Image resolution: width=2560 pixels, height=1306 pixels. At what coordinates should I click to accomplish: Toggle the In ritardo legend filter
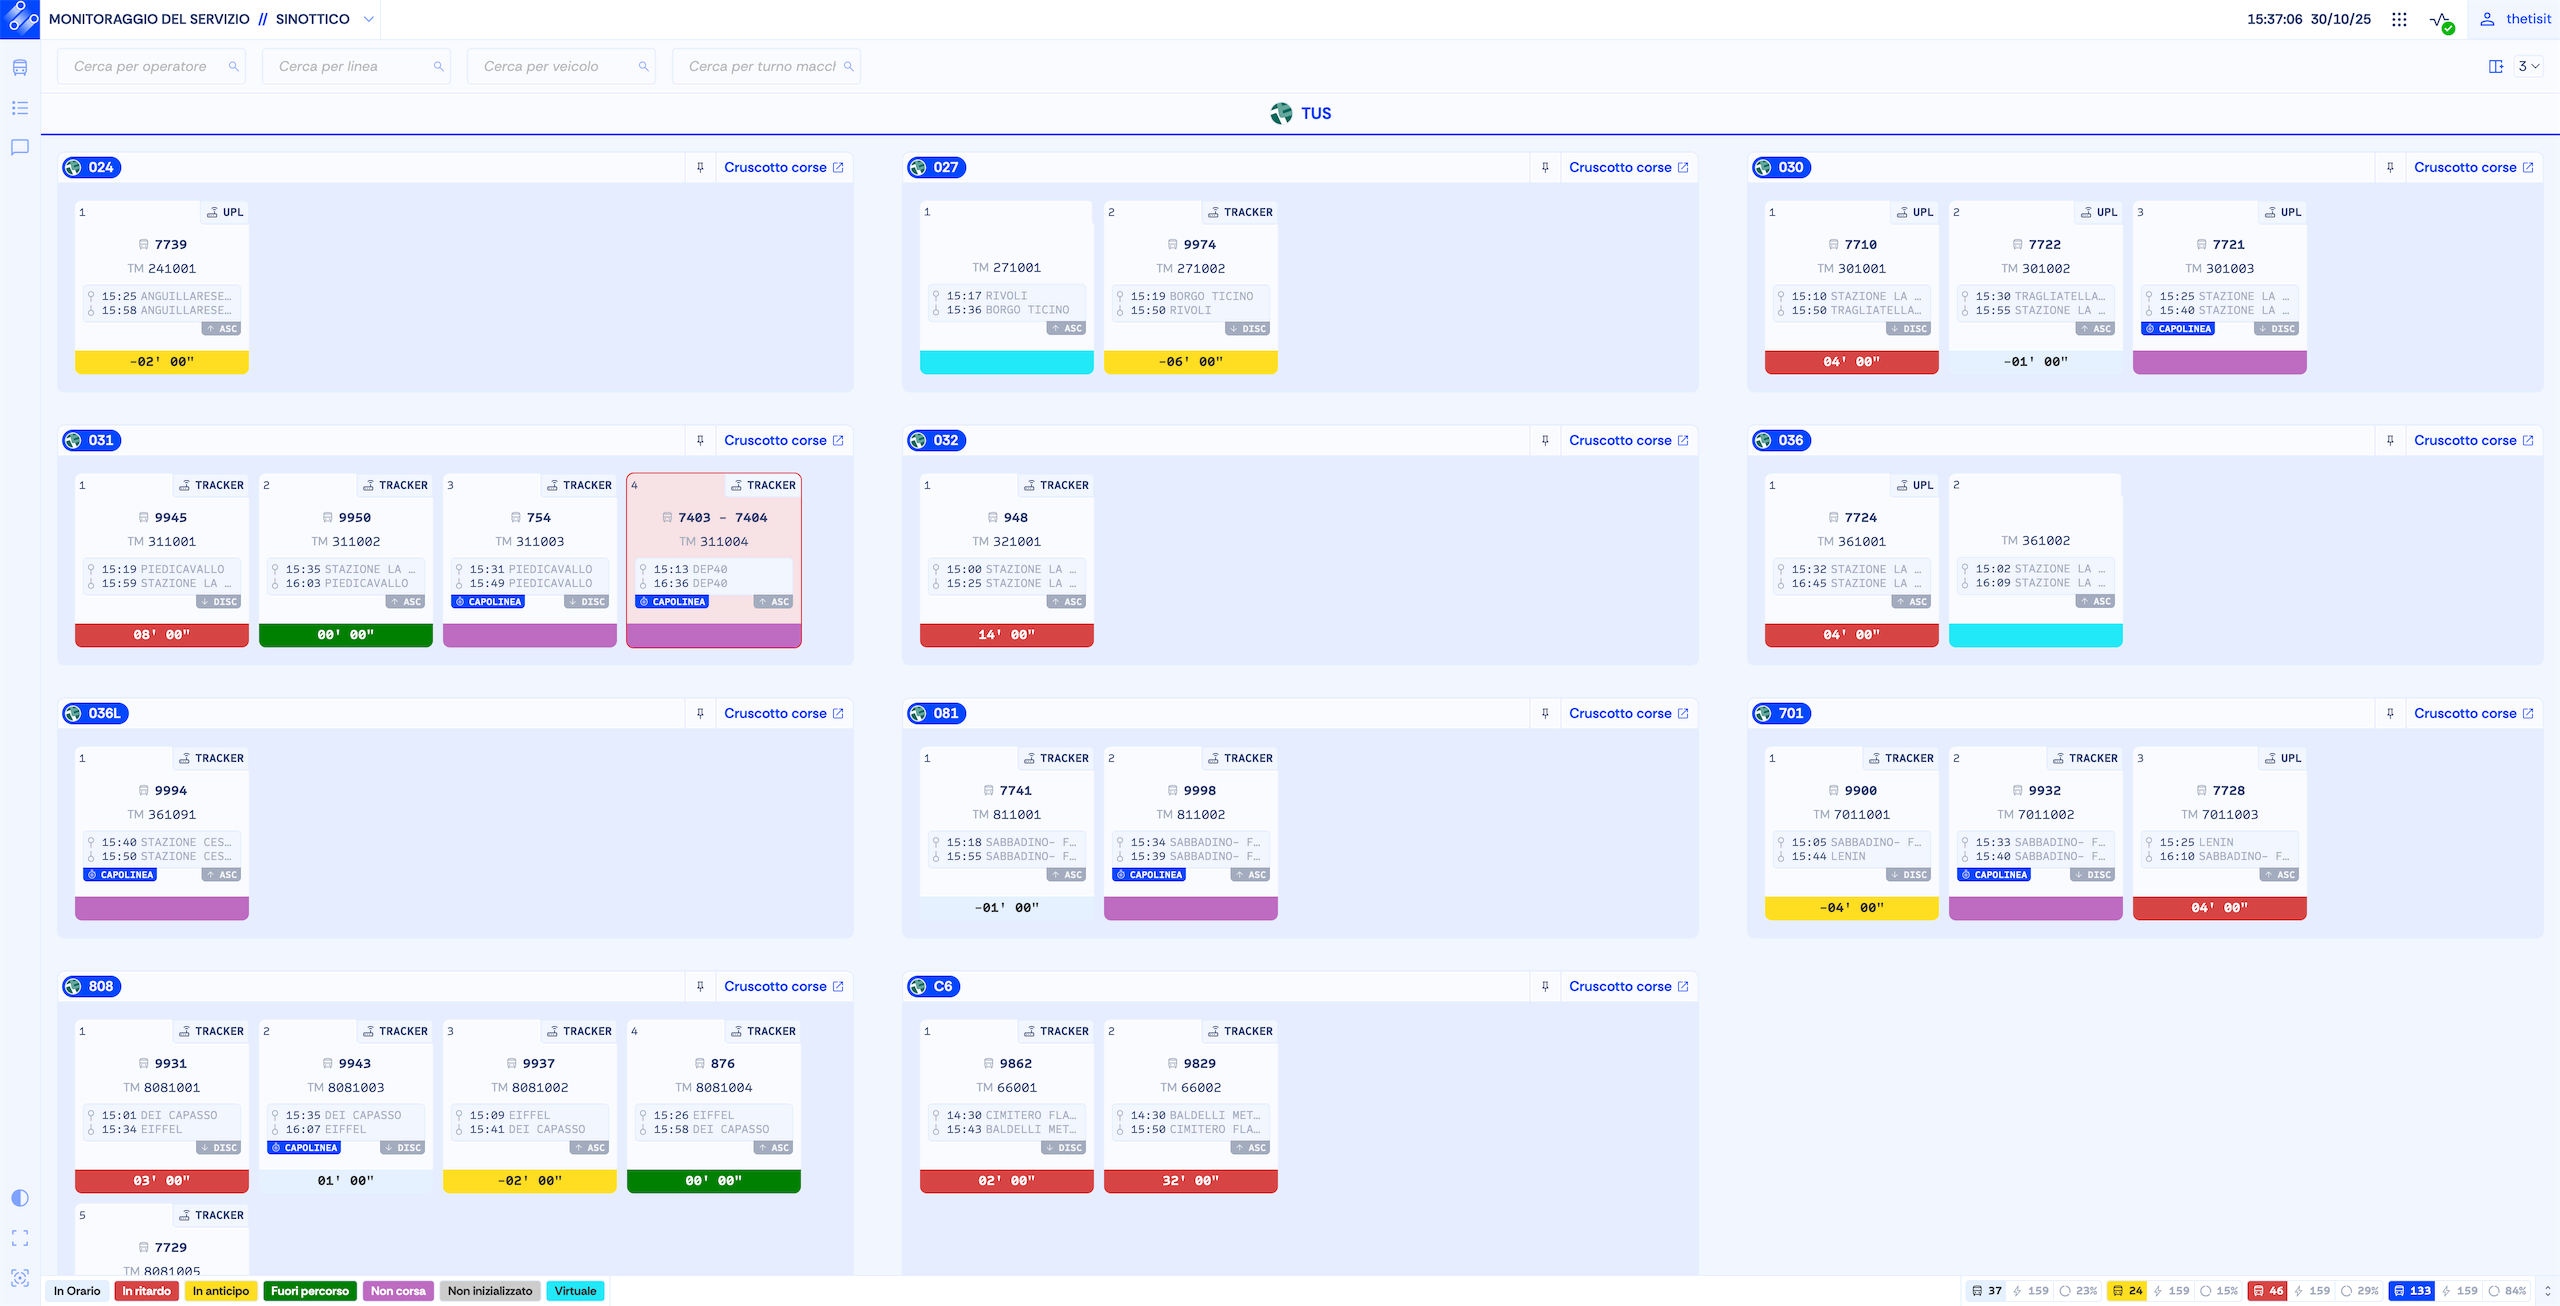146,1291
